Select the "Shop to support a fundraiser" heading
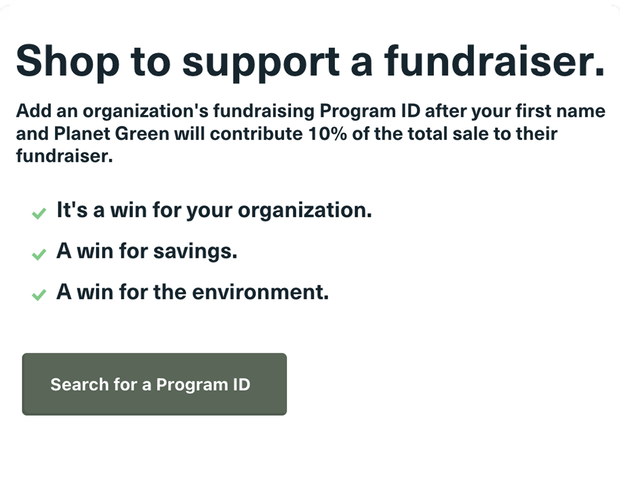Screen dimensions: 620x502 click(x=310, y=61)
